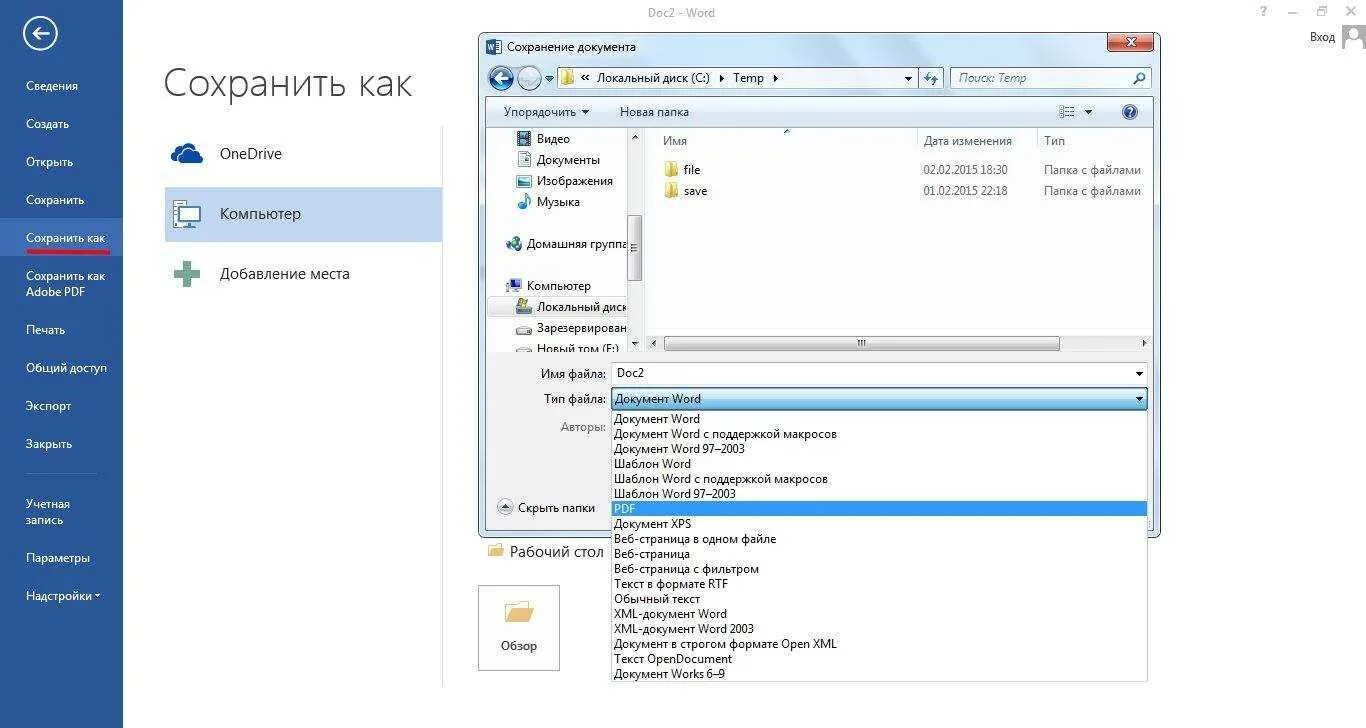Open the Упорядочить dropdown

point(546,112)
